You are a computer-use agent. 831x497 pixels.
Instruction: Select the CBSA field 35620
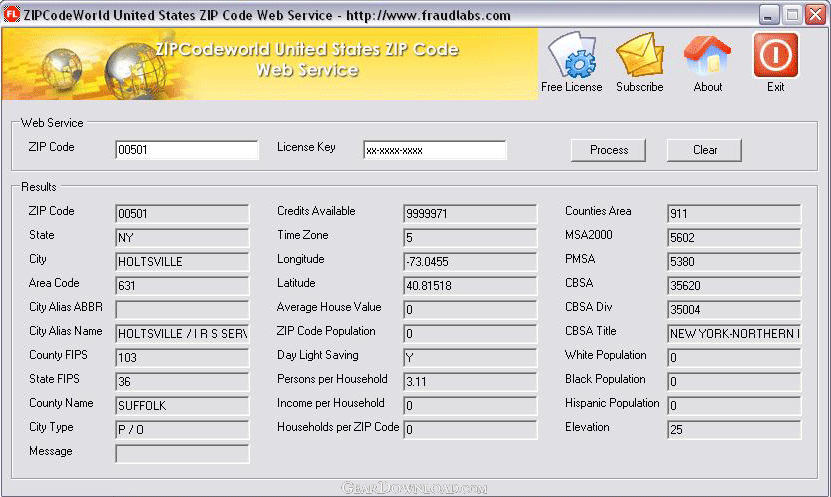tap(734, 286)
